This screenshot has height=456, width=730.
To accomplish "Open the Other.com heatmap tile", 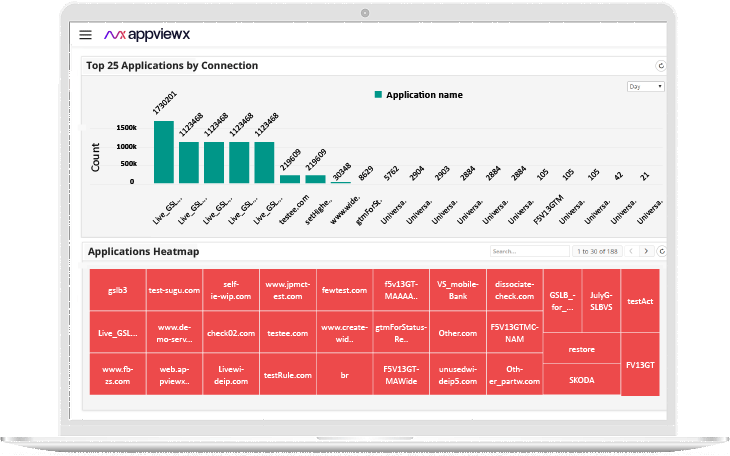I will point(458,332).
